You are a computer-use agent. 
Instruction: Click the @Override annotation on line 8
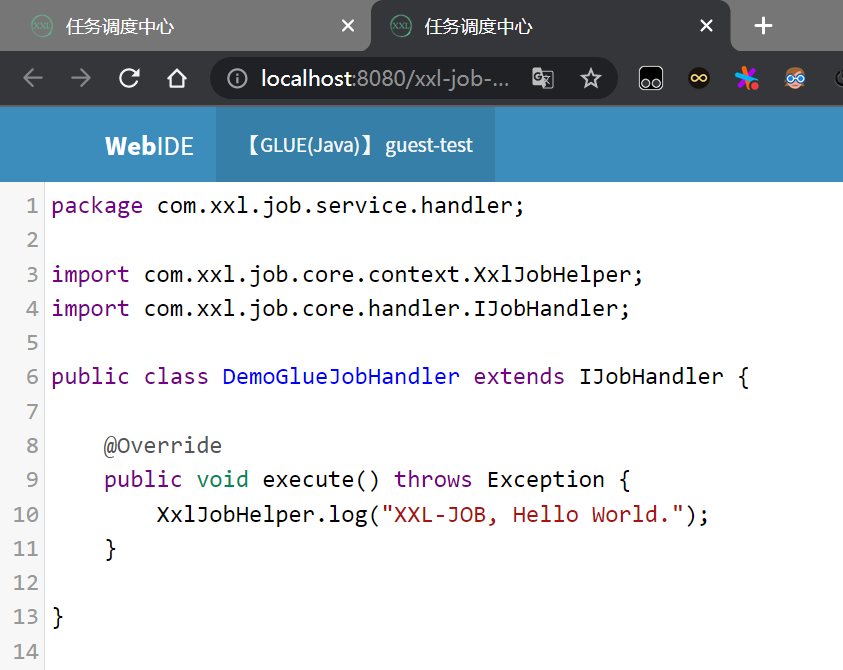coord(160,445)
